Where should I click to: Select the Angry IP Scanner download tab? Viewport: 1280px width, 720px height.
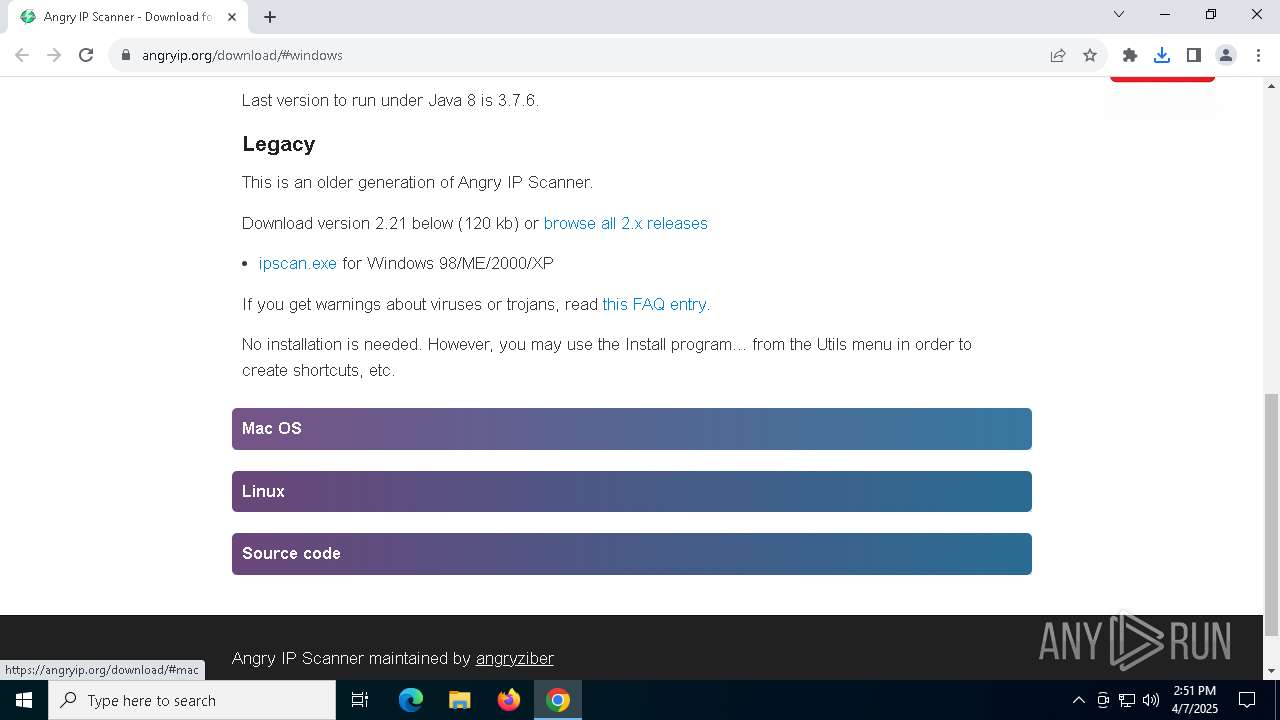127,17
